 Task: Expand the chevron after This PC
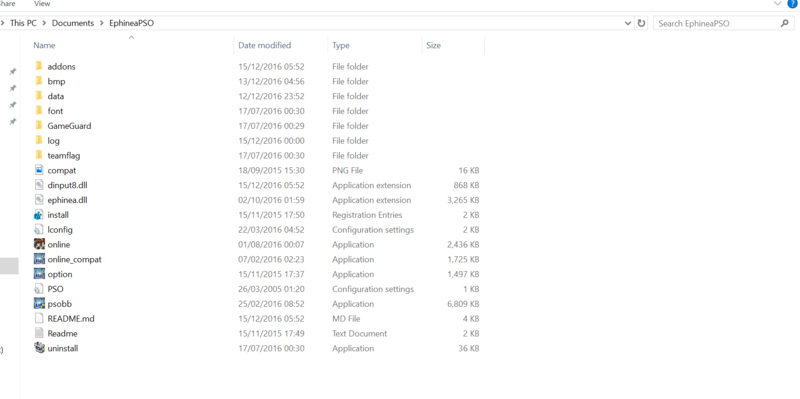(45, 23)
